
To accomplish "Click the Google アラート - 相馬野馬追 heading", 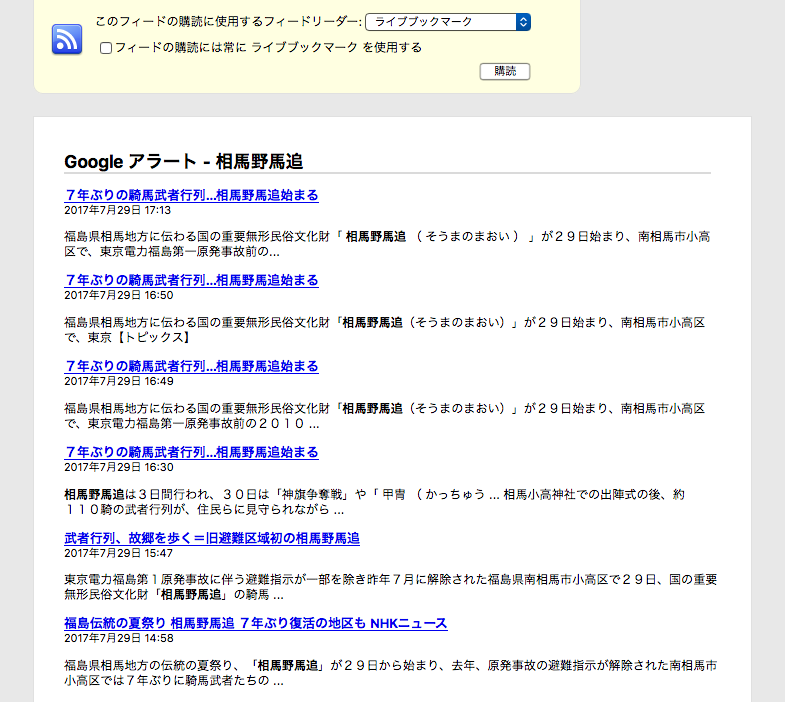I will 183,162.
